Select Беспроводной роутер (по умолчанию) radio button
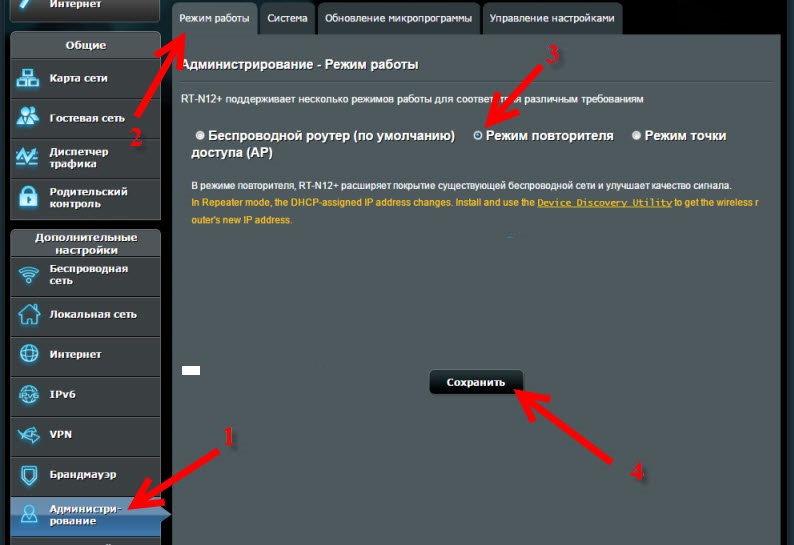 click(x=200, y=135)
